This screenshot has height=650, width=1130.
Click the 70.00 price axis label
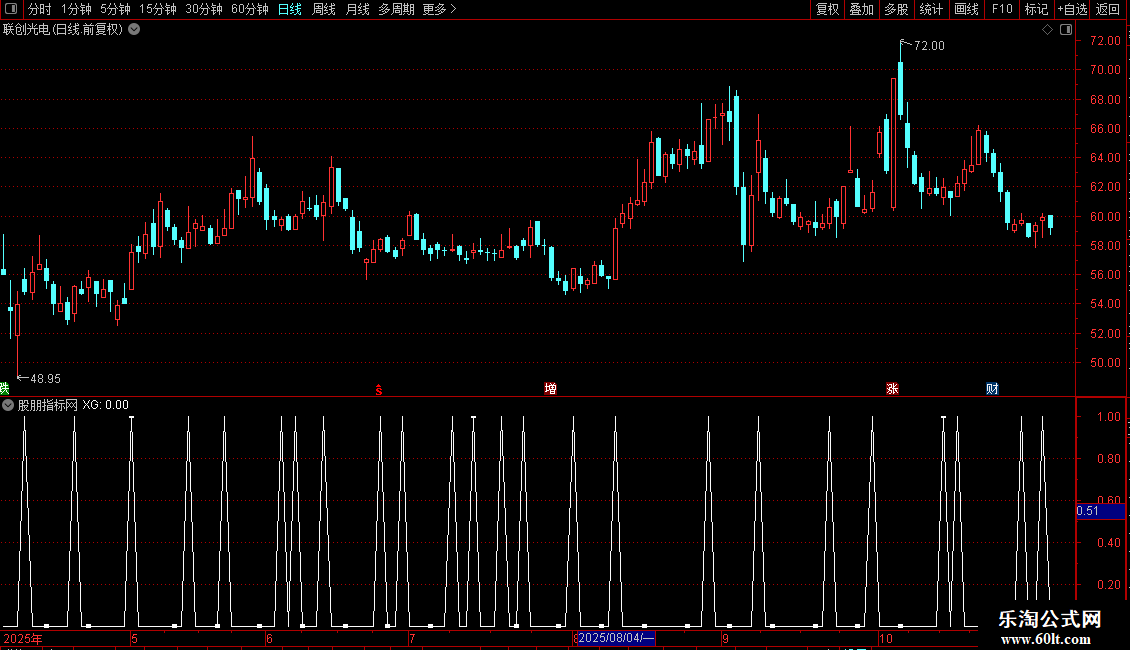1105,70
